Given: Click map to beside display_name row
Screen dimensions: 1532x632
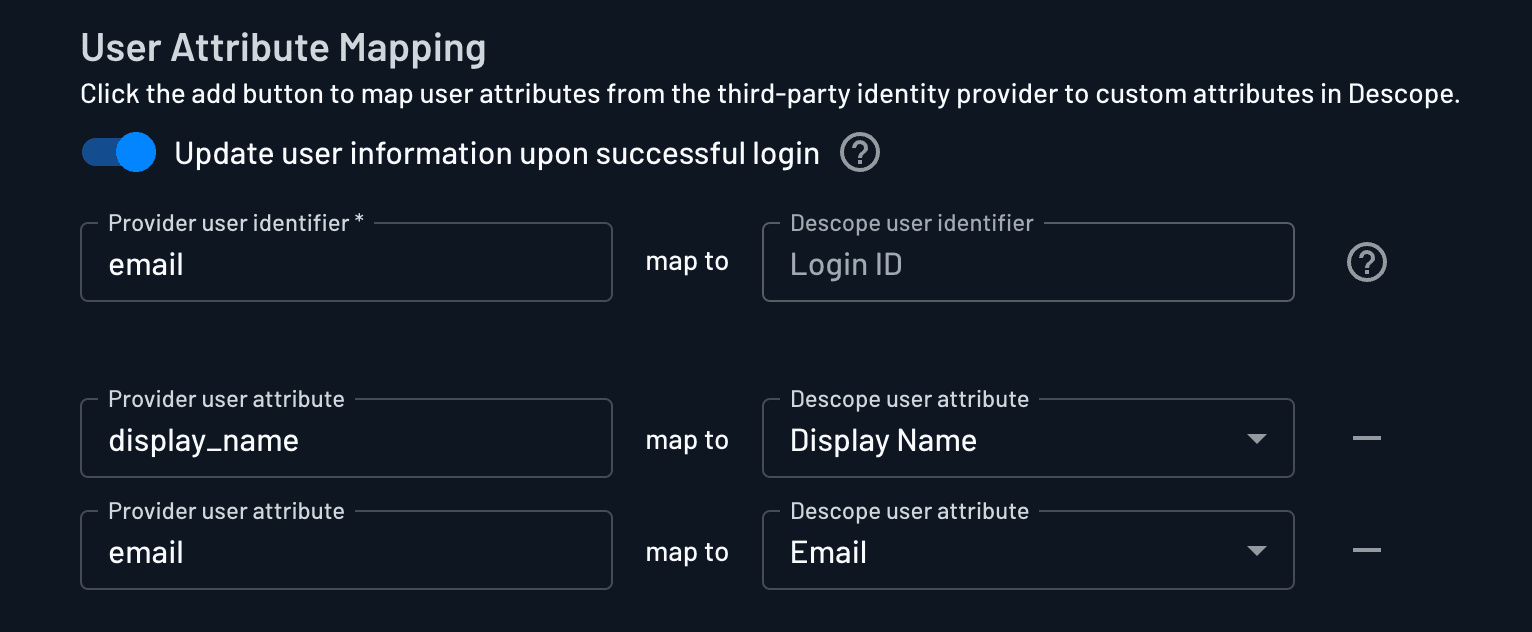Looking at the screenshot, I should pos(687,438).
